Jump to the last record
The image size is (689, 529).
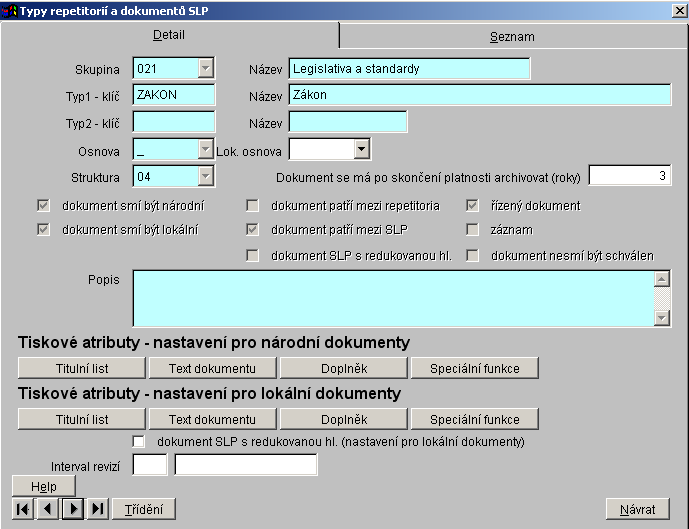(x=97, y=509)
